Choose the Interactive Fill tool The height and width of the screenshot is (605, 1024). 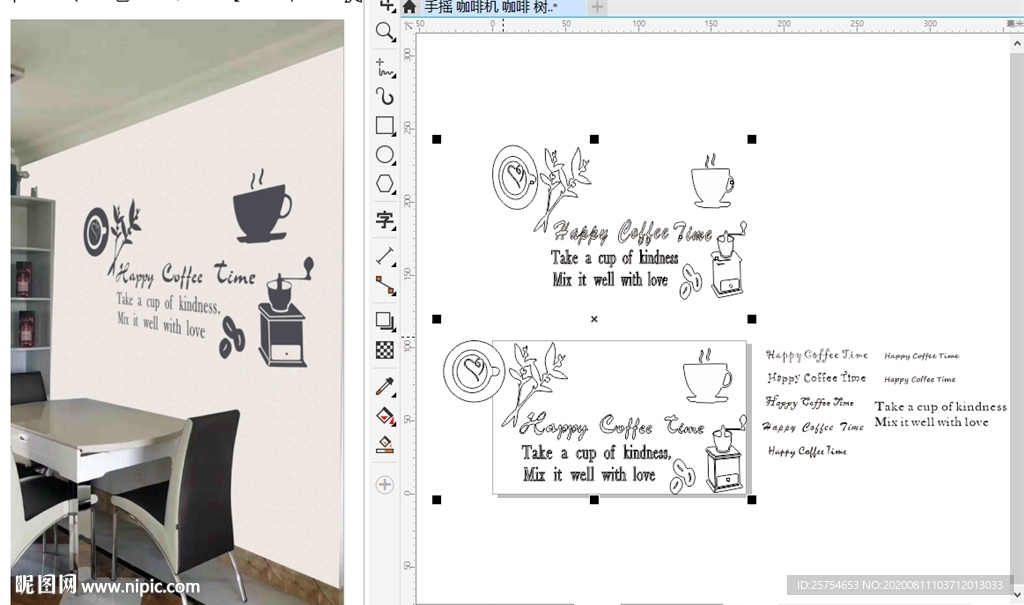pyautogui.click(x=385, y=416)
